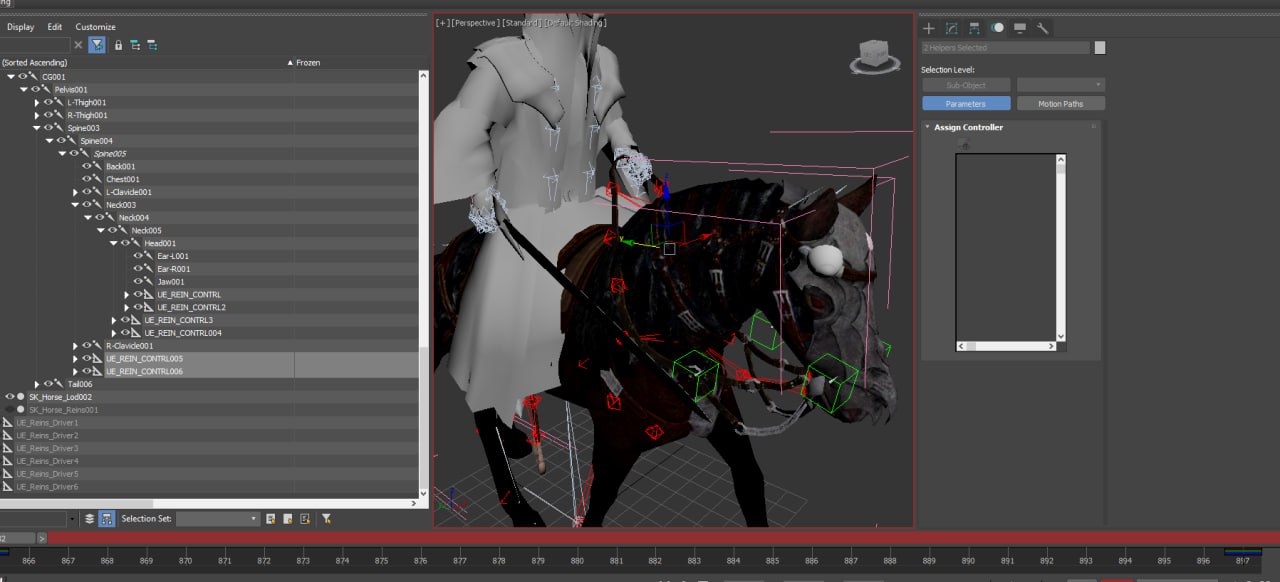Hide Pelvis001 using its eye icon

(x=35, y=89)
